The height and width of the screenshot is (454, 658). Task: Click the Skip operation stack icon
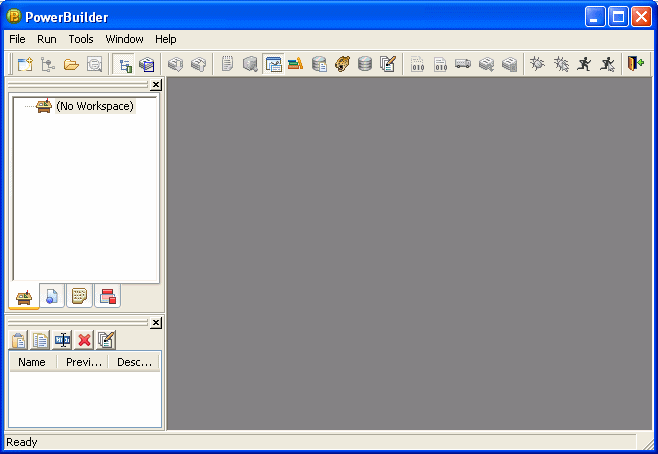tap(486, 64)
